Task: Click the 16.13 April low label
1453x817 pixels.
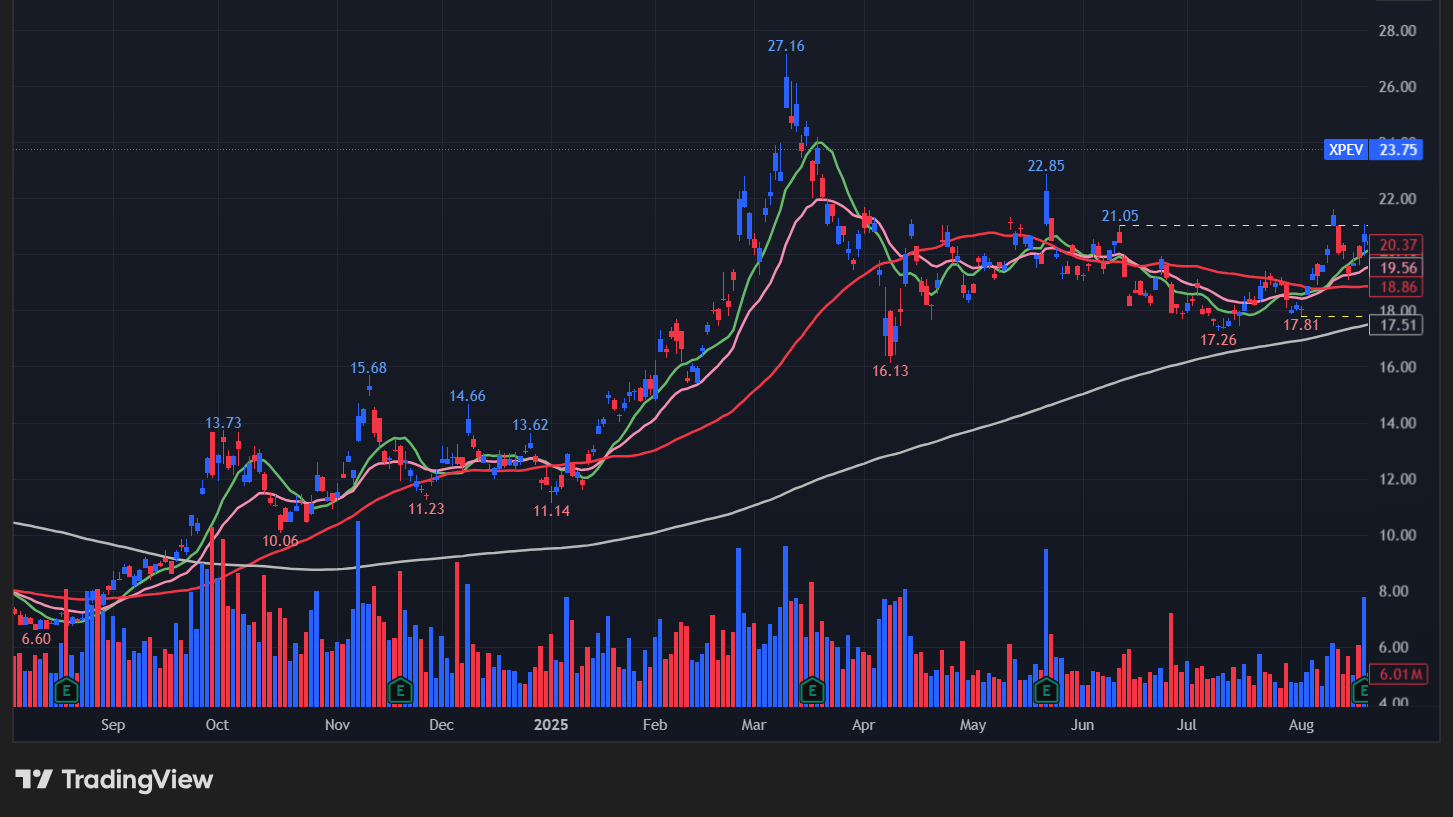Action: pyautogui.click(x=890, y=371)
